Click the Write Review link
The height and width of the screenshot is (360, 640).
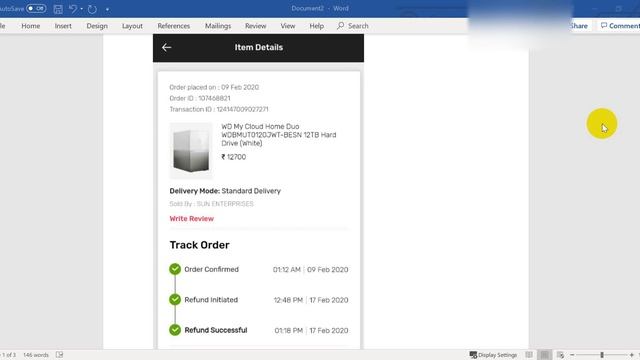(191, 219)
